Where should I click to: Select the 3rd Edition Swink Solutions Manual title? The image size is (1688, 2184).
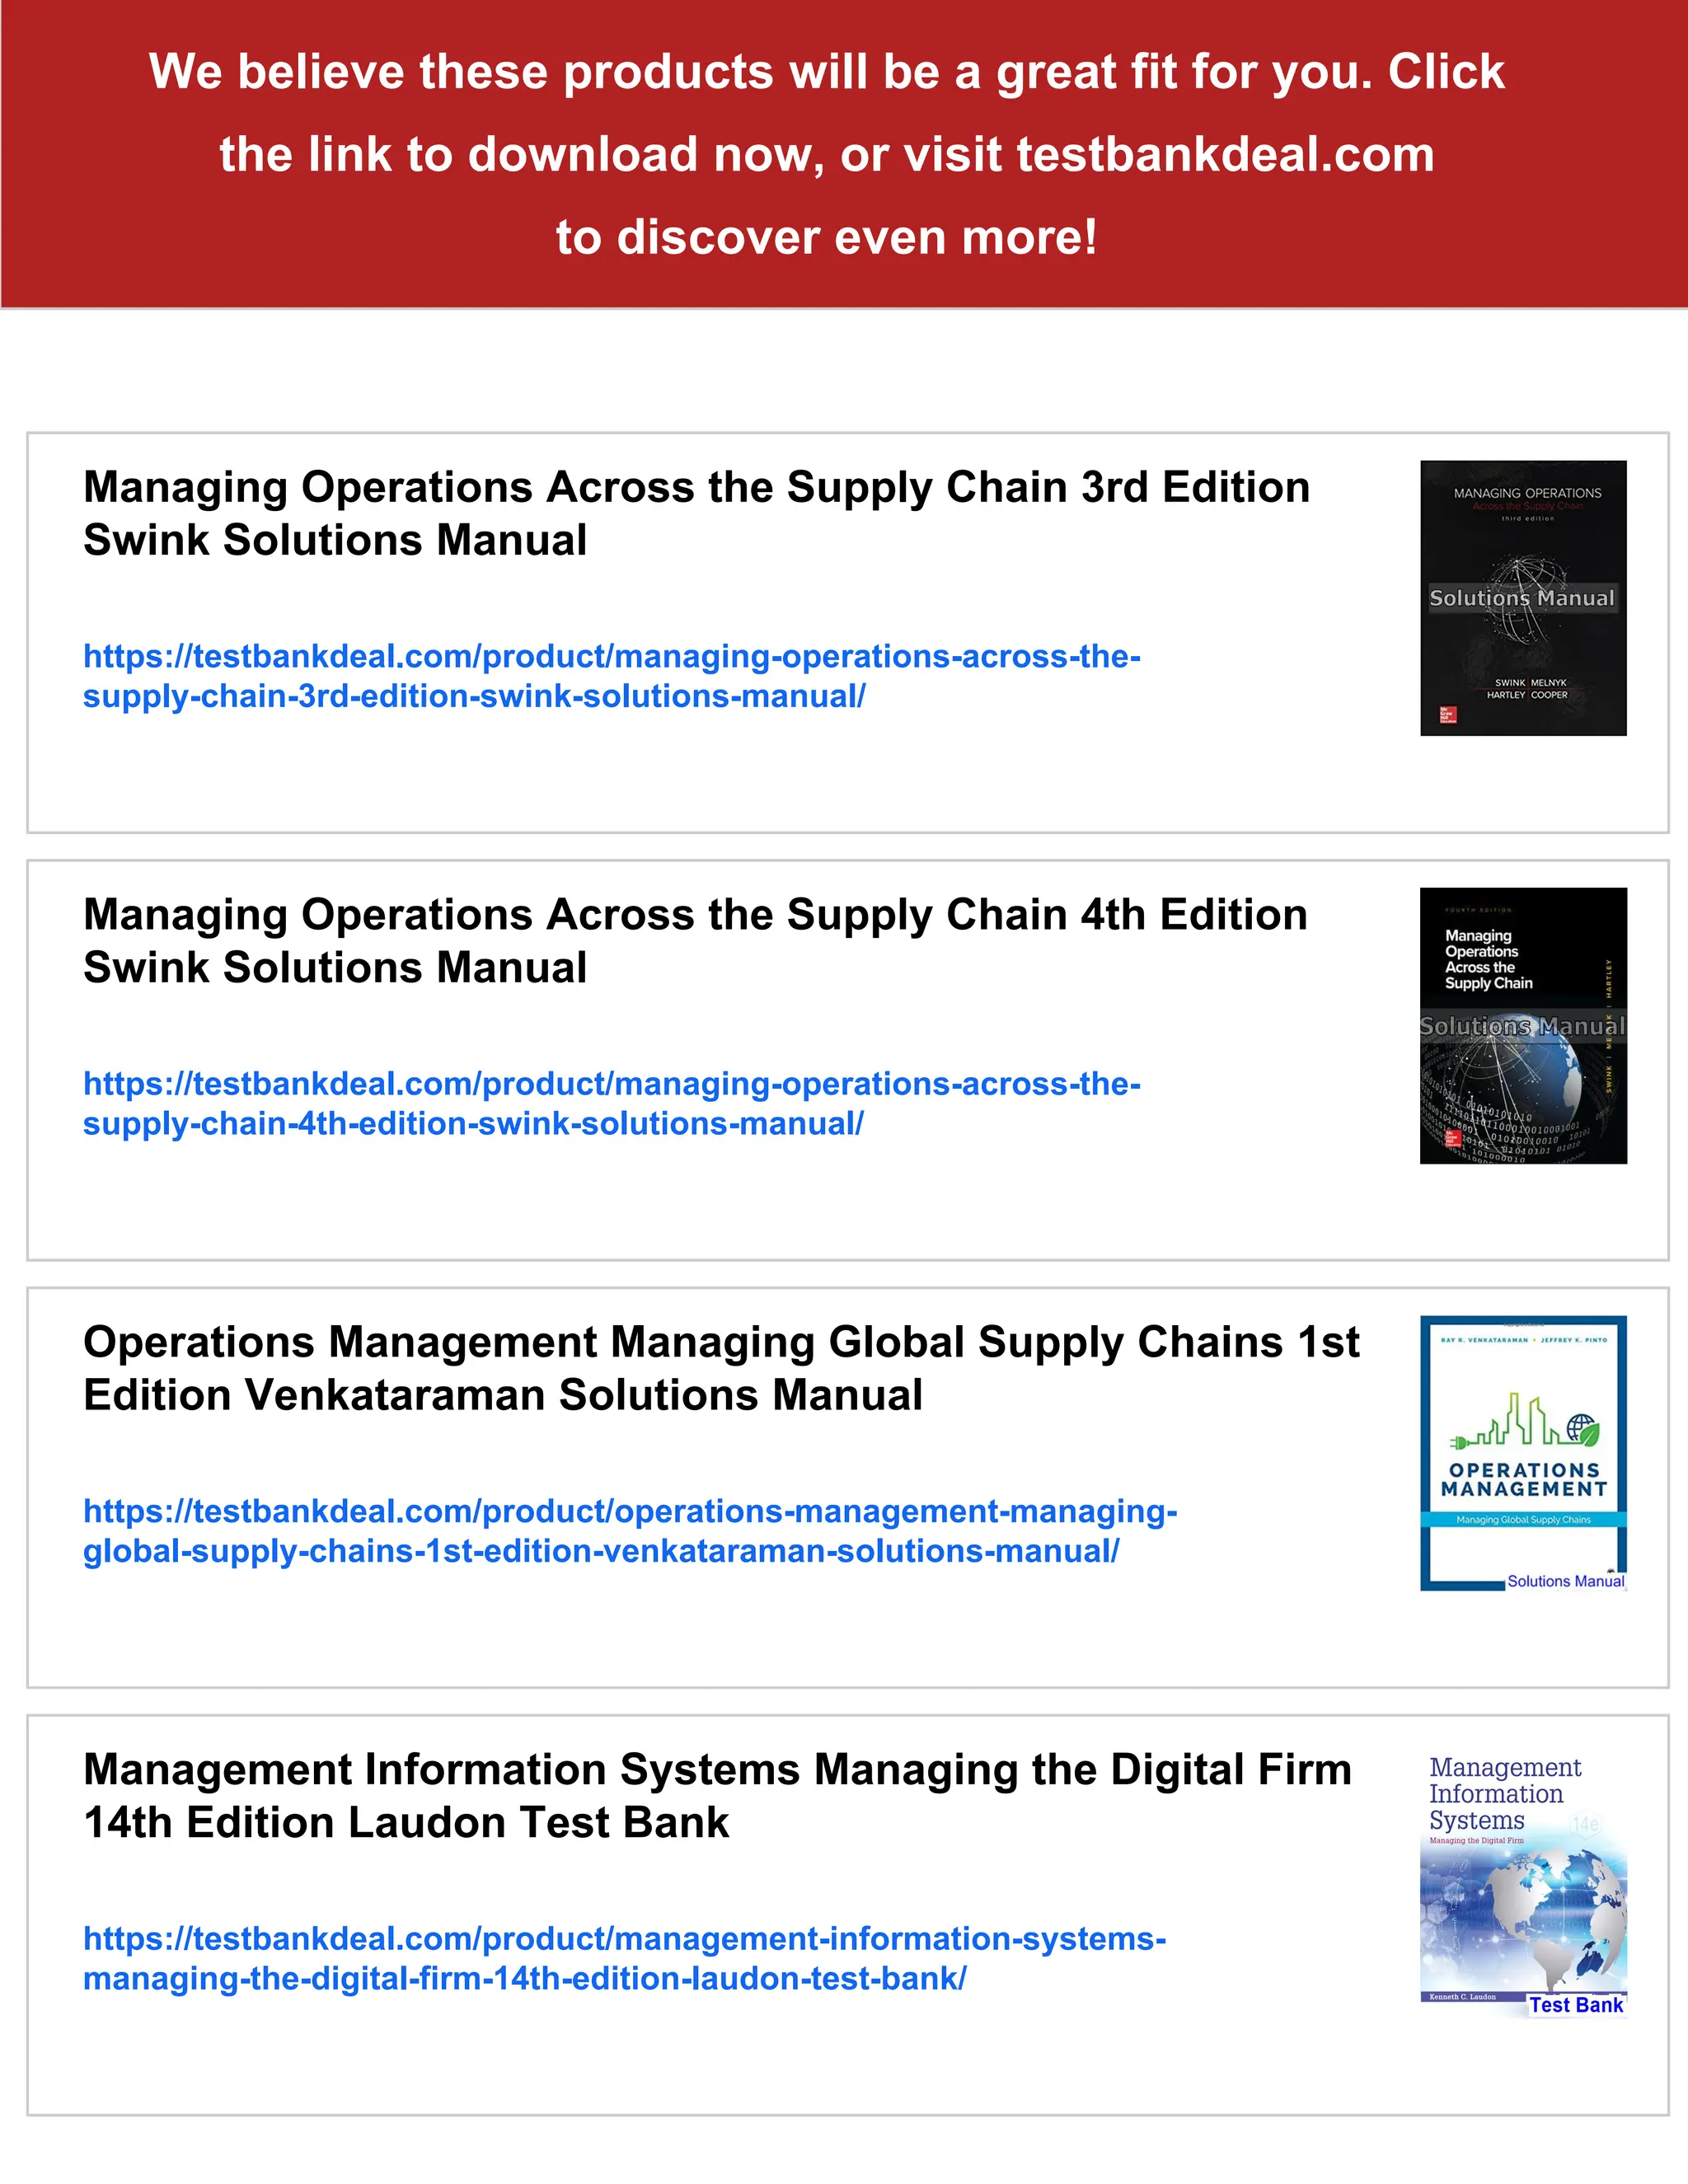[x=696, y=513]
